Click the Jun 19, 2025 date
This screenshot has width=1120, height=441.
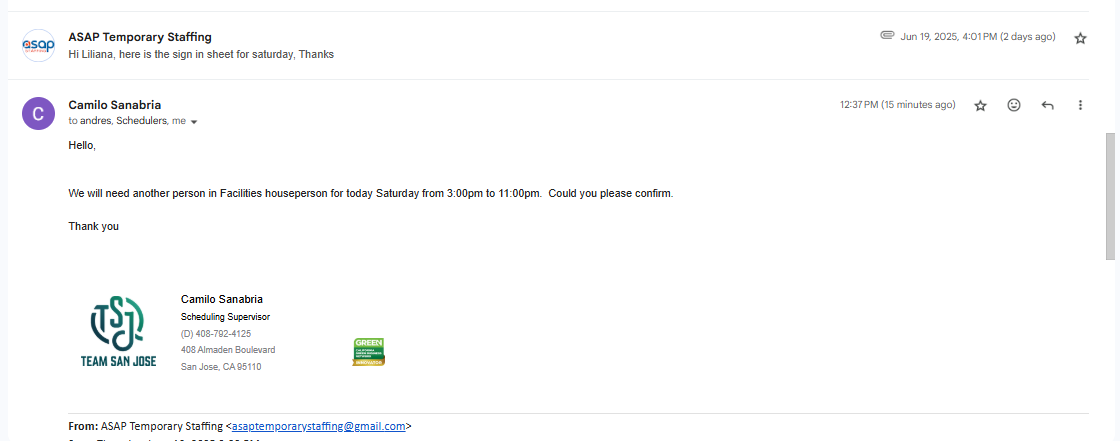tap(977, 37)
